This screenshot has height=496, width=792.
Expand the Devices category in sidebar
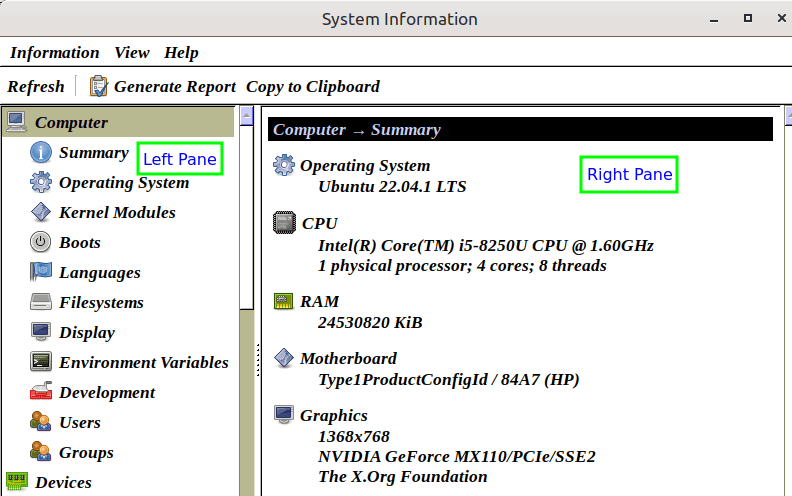click(x=63, y=483)
